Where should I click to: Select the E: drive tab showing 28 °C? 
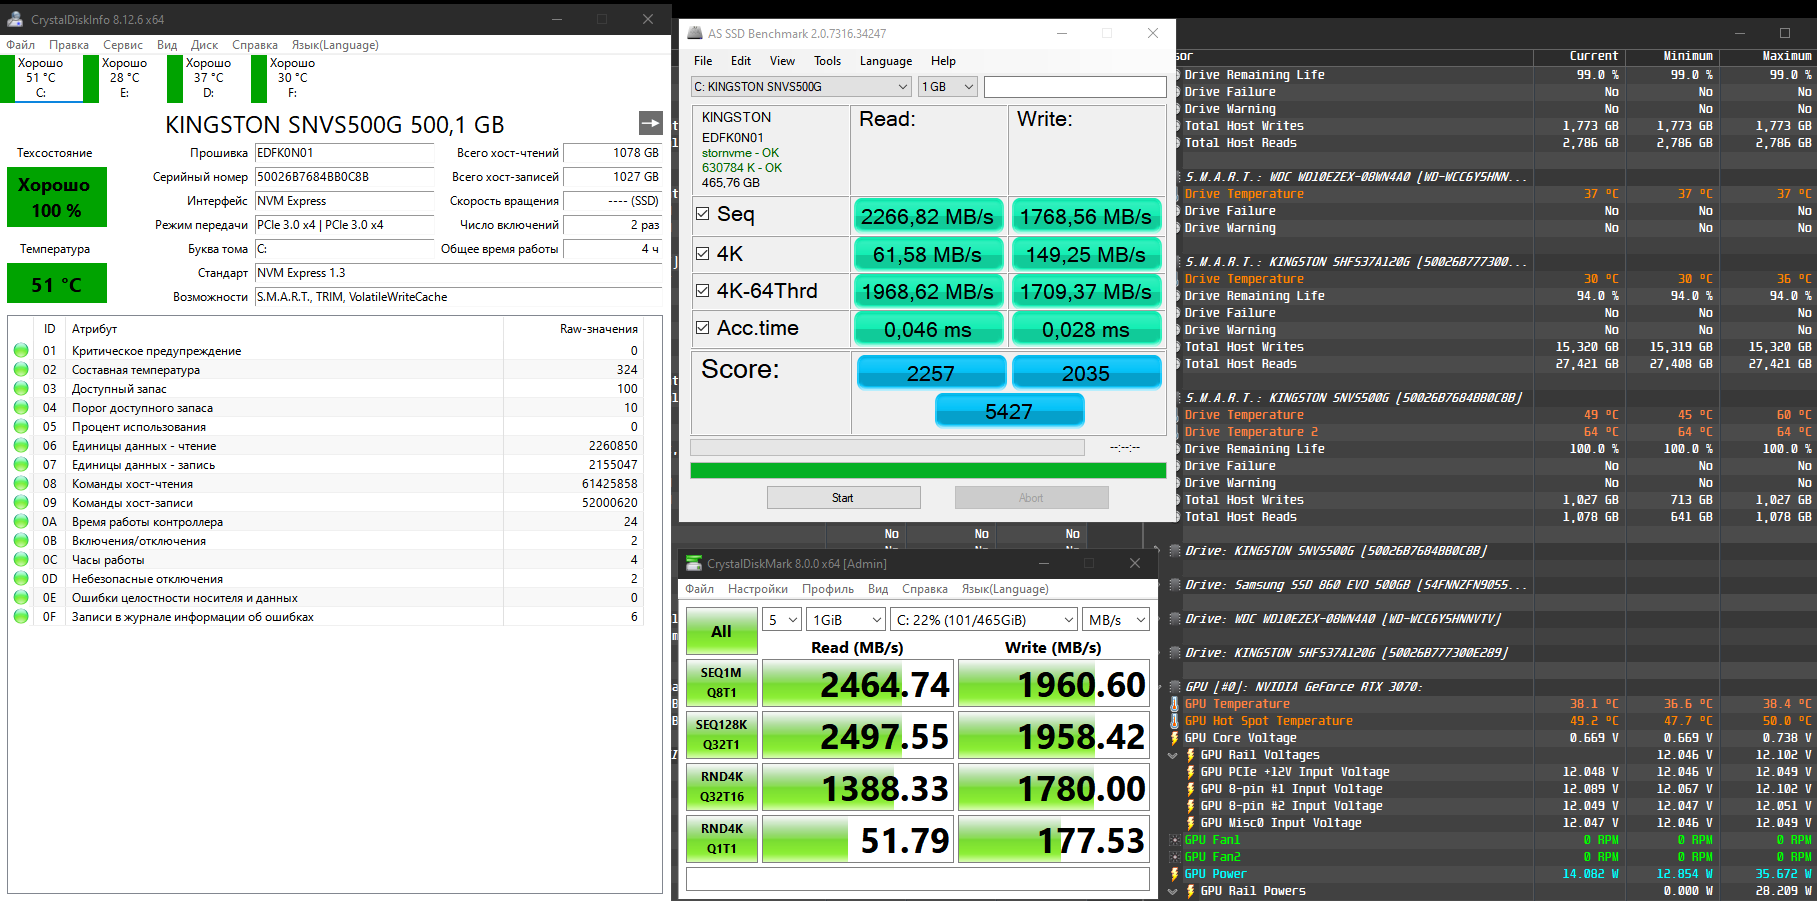tap(125, 78)
